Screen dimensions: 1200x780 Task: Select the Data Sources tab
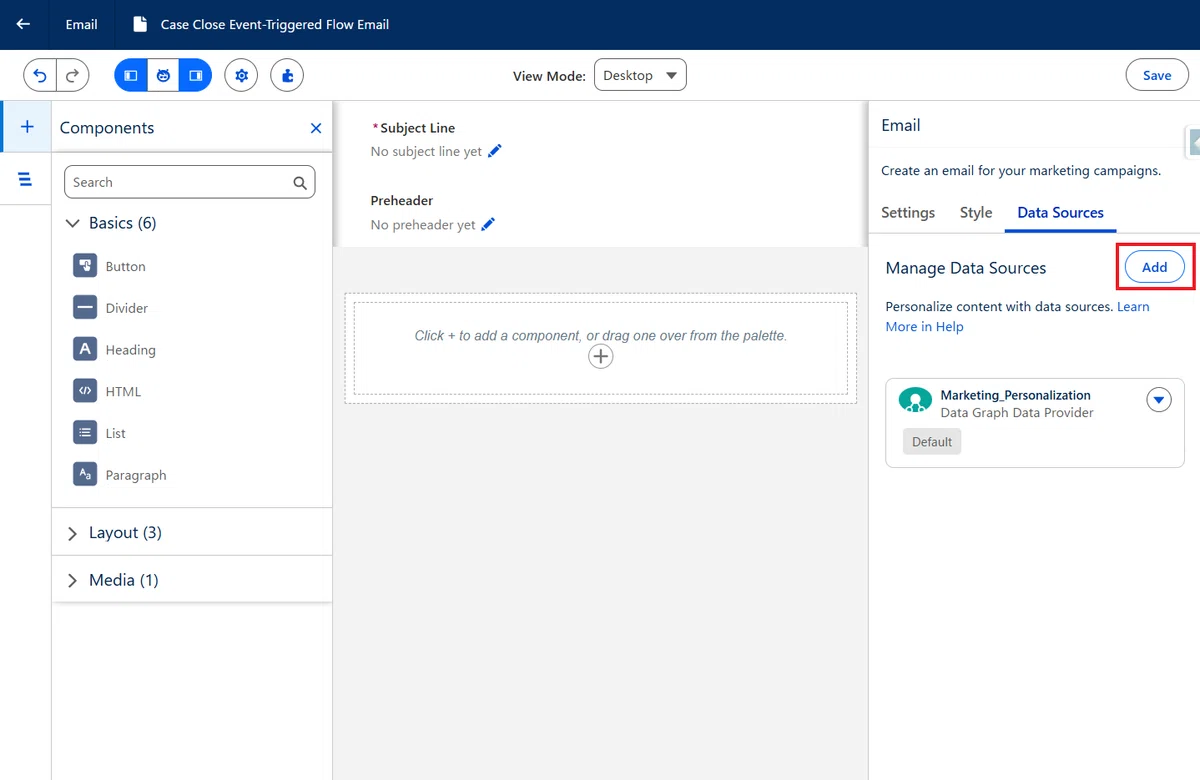1060,213
